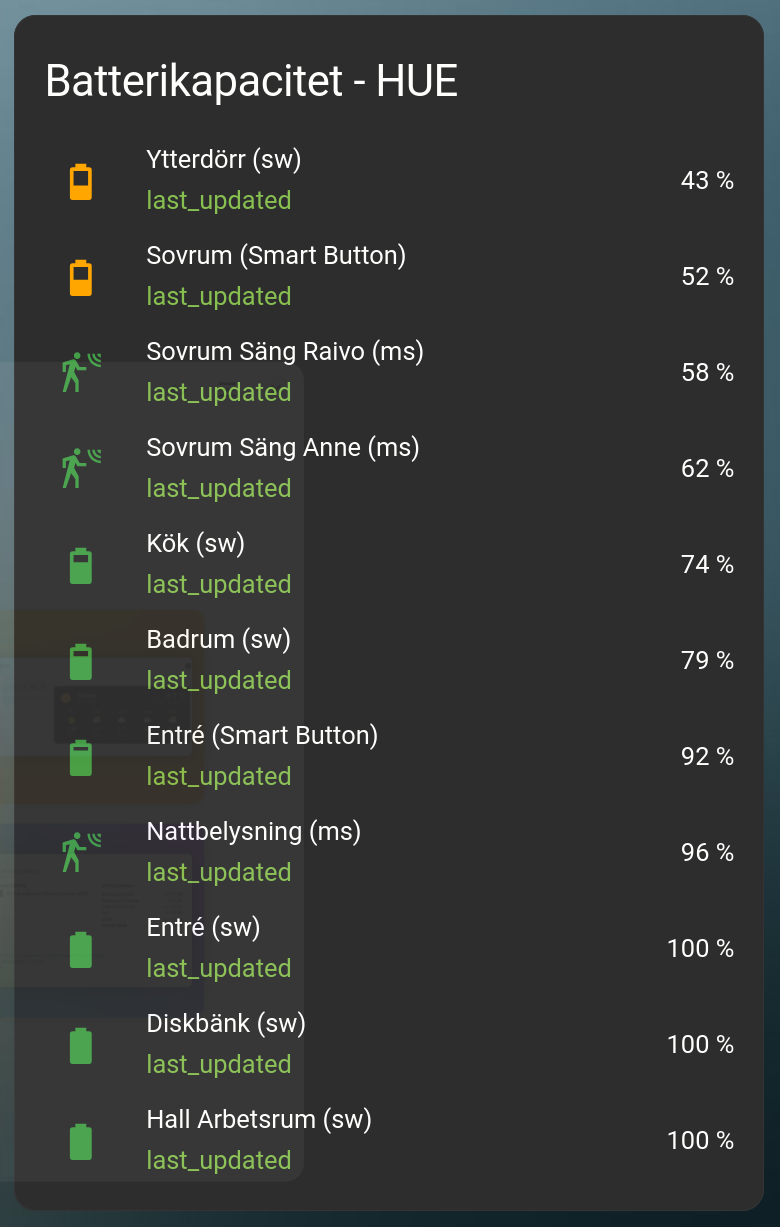This screenshot has height=1227, width=780.
Task: Open the Ytterdörr (sw) entity details
Action: pyautogui.click(x=223, y=160)
